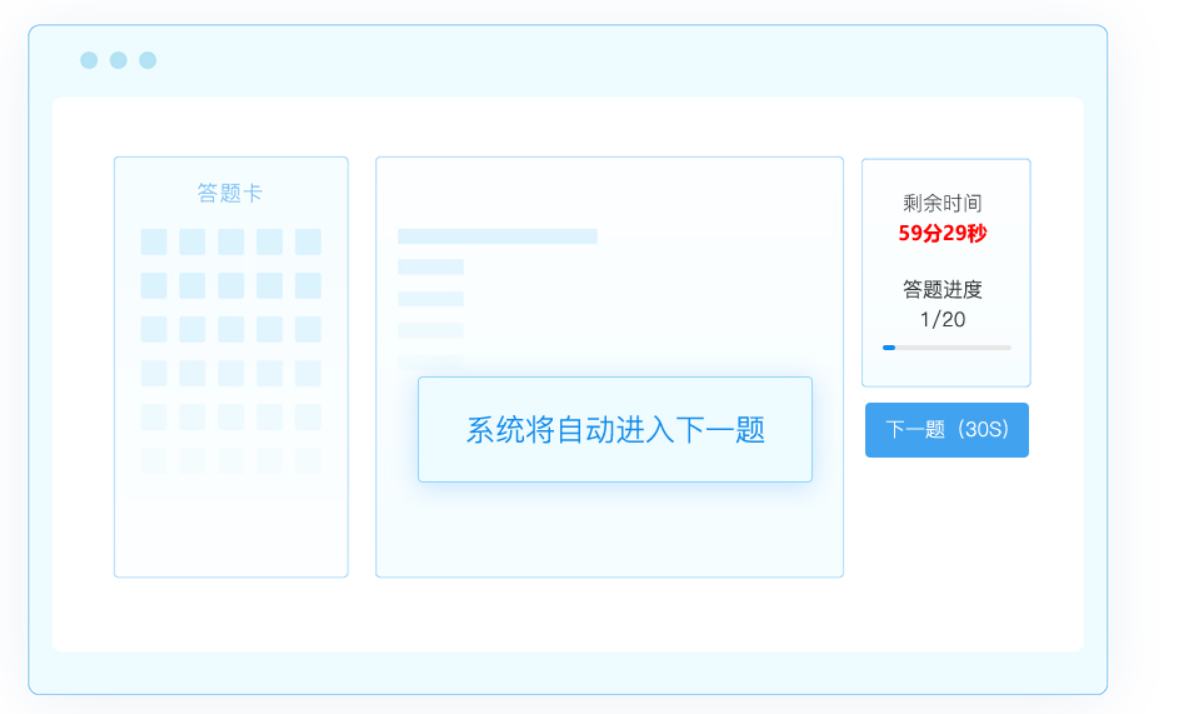Image resolution: width=1187 pixels, height=714 pixels.
Task: Pick fourth square in answer card's second row
Action: tap(269, 286)
